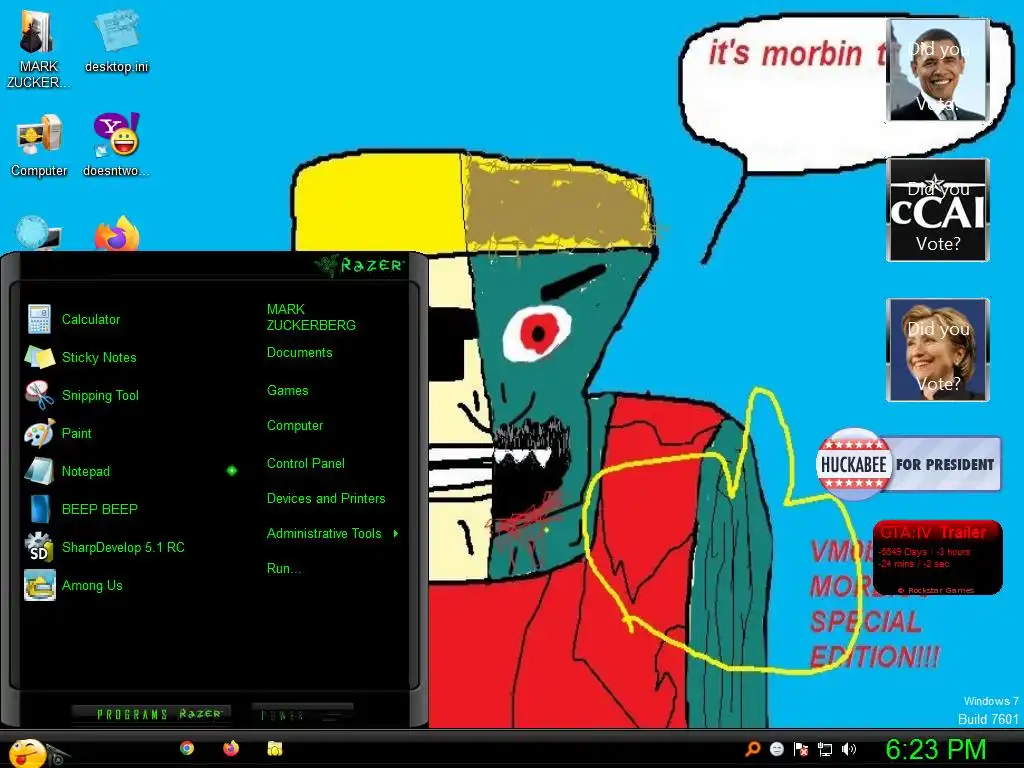Click the GTA:IV Trailer countdown gadget

[937, 558]
